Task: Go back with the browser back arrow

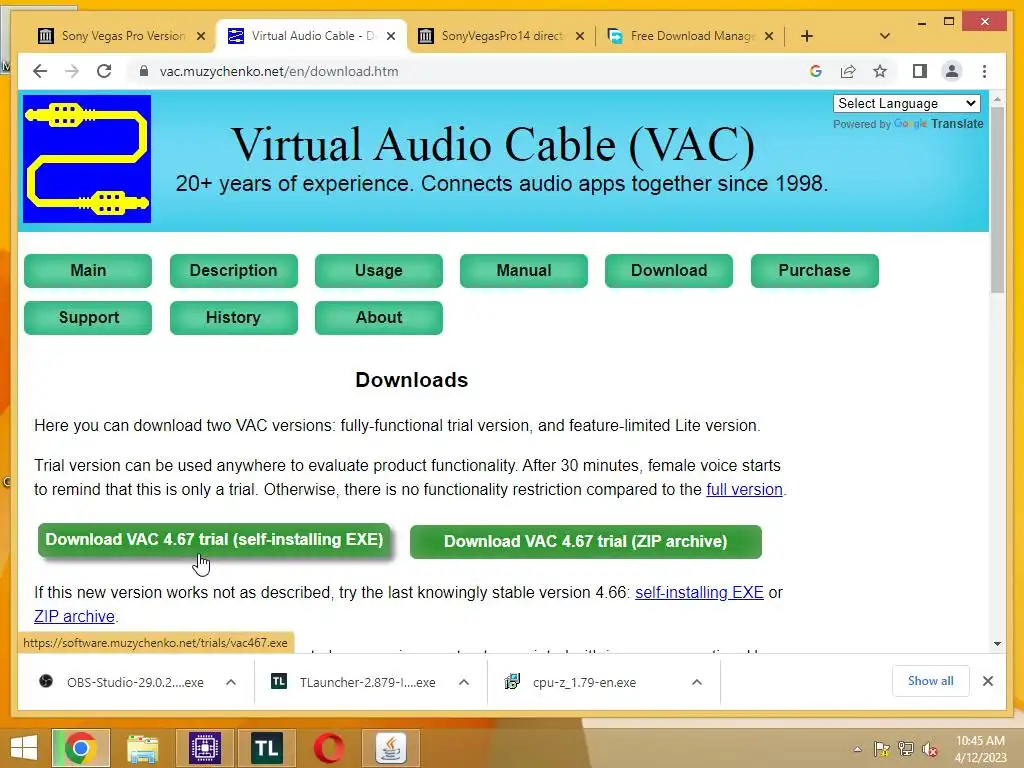Action: (x=40, y=71)
